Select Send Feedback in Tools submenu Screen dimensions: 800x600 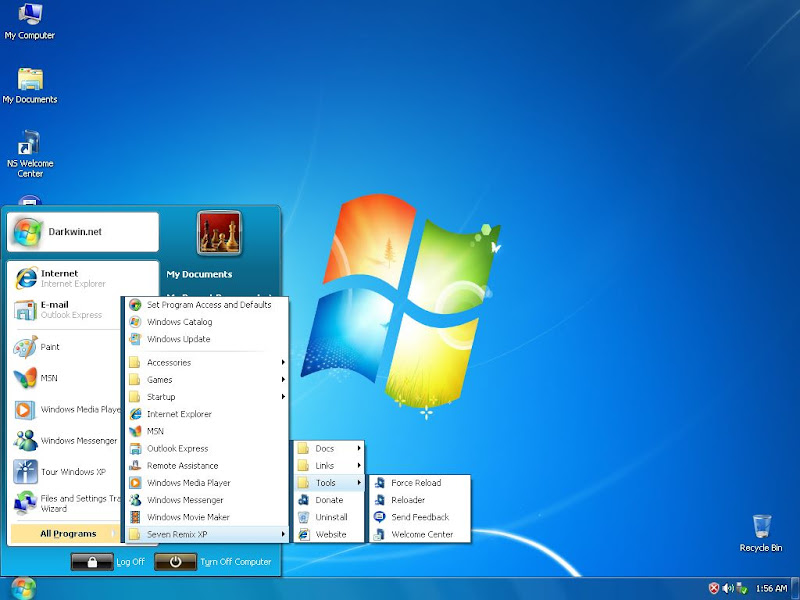[x=420, y=517]
